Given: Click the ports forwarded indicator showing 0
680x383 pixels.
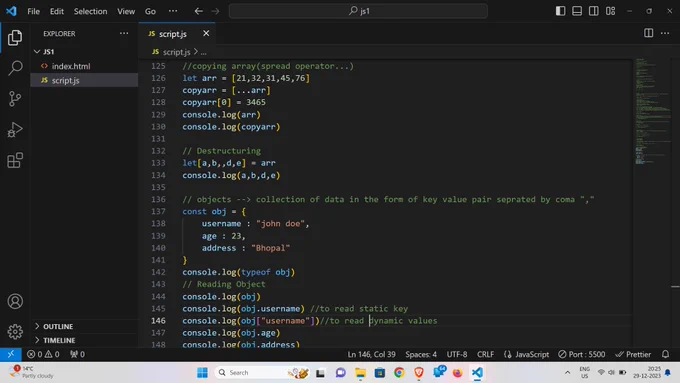Looking at the screenshot, I should click(78, 354).
